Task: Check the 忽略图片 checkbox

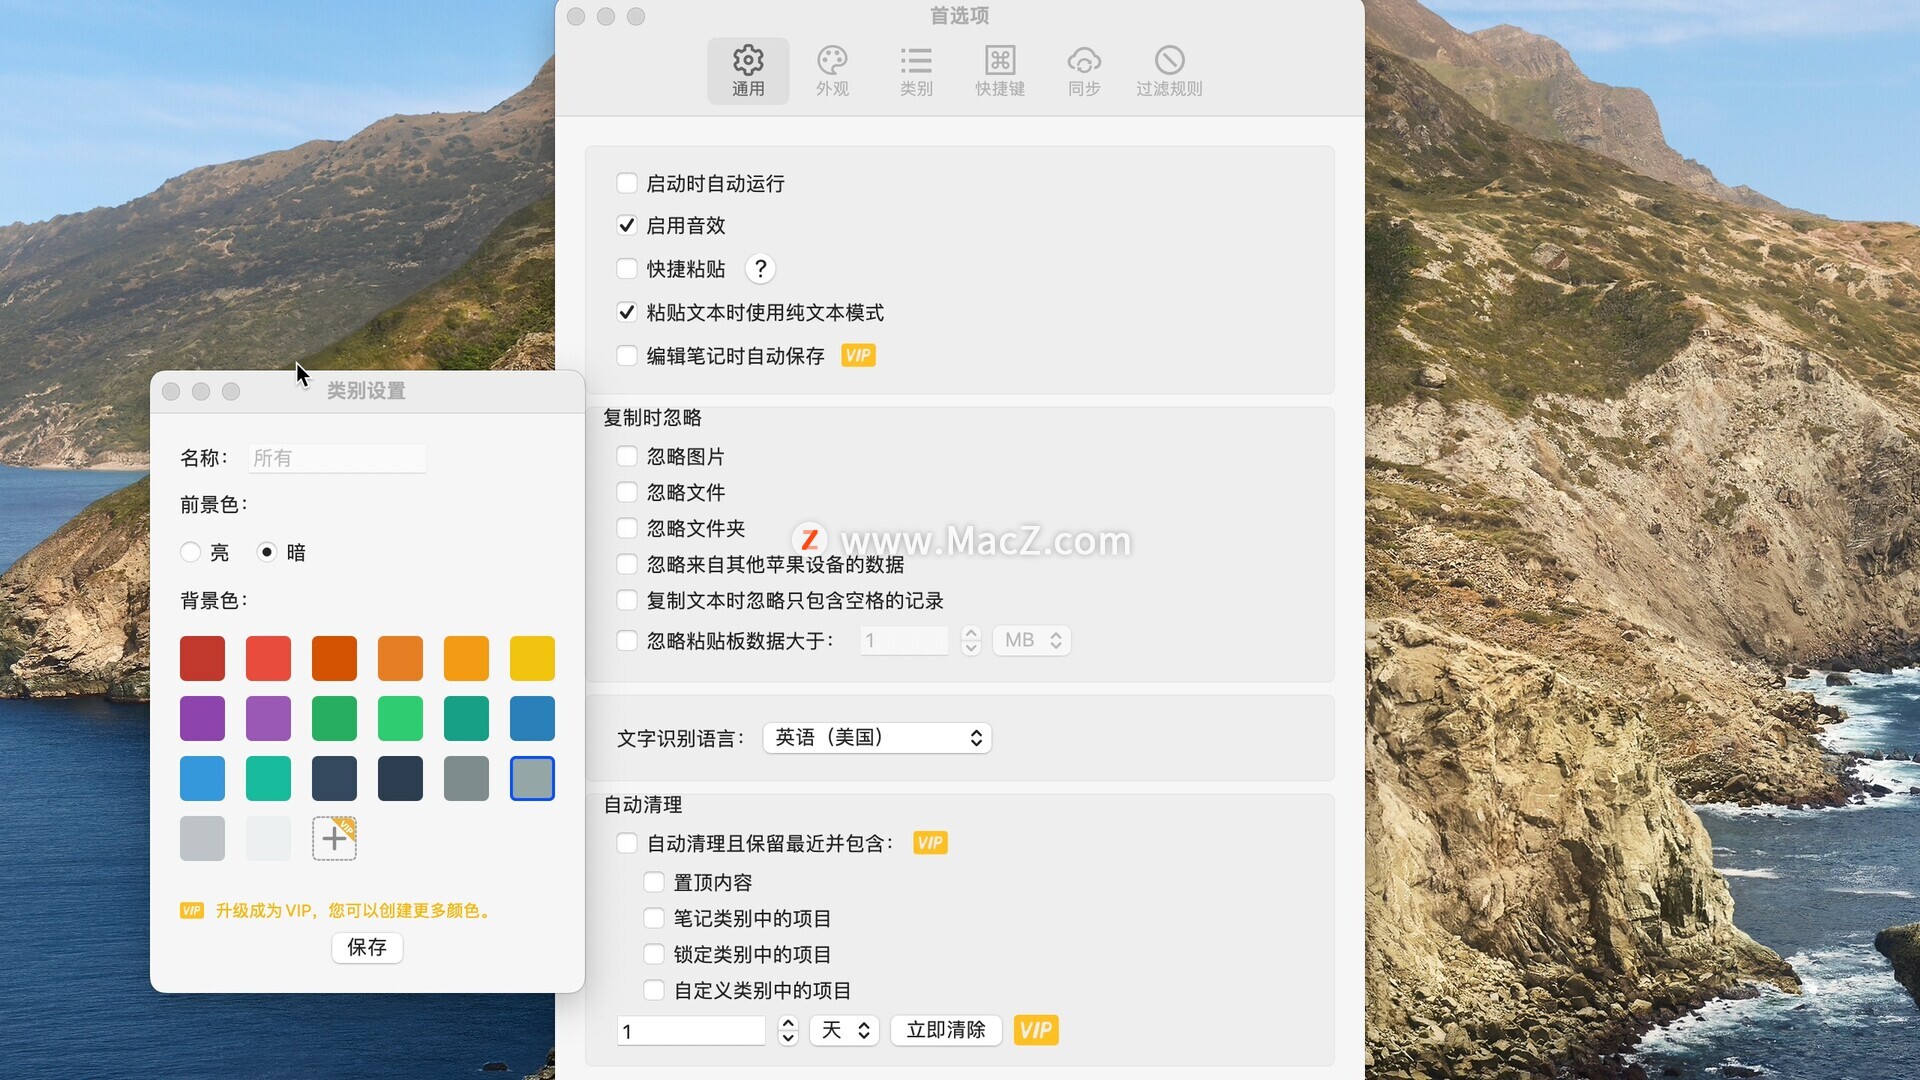Action: (x=627, y=457)
